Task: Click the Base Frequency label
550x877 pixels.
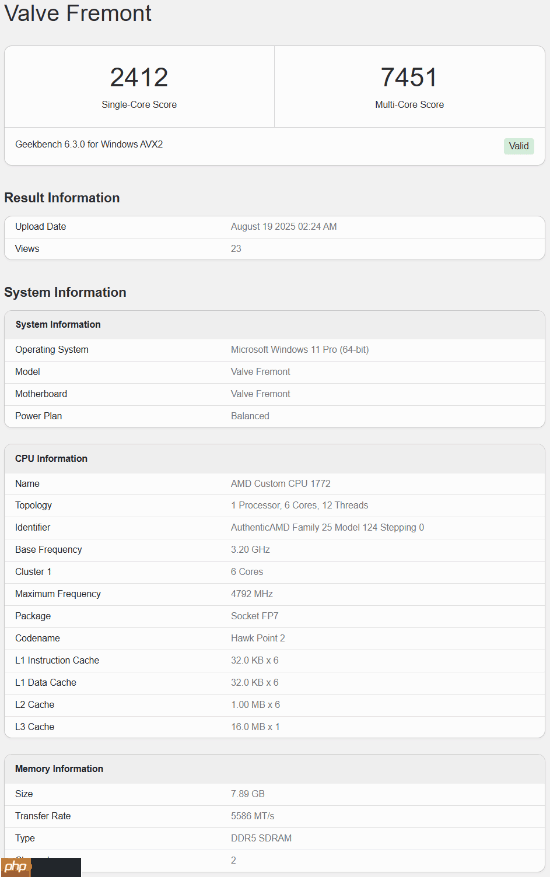Action: (x=49, y=550)
